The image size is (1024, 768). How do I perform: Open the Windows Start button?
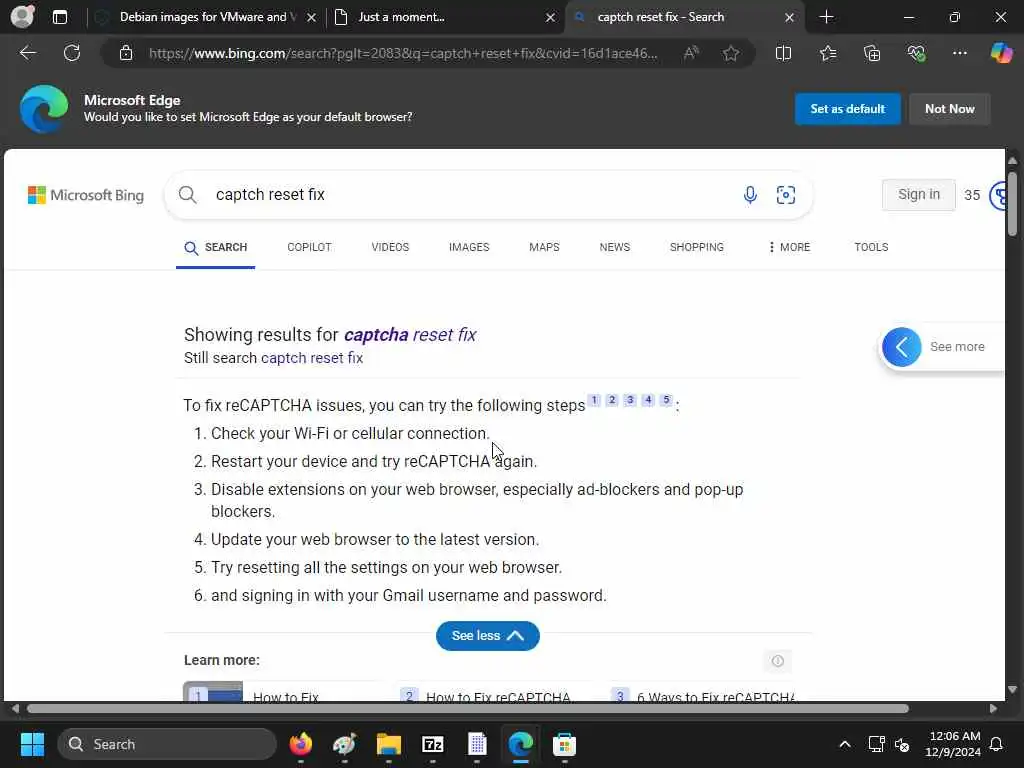point(32,744)
